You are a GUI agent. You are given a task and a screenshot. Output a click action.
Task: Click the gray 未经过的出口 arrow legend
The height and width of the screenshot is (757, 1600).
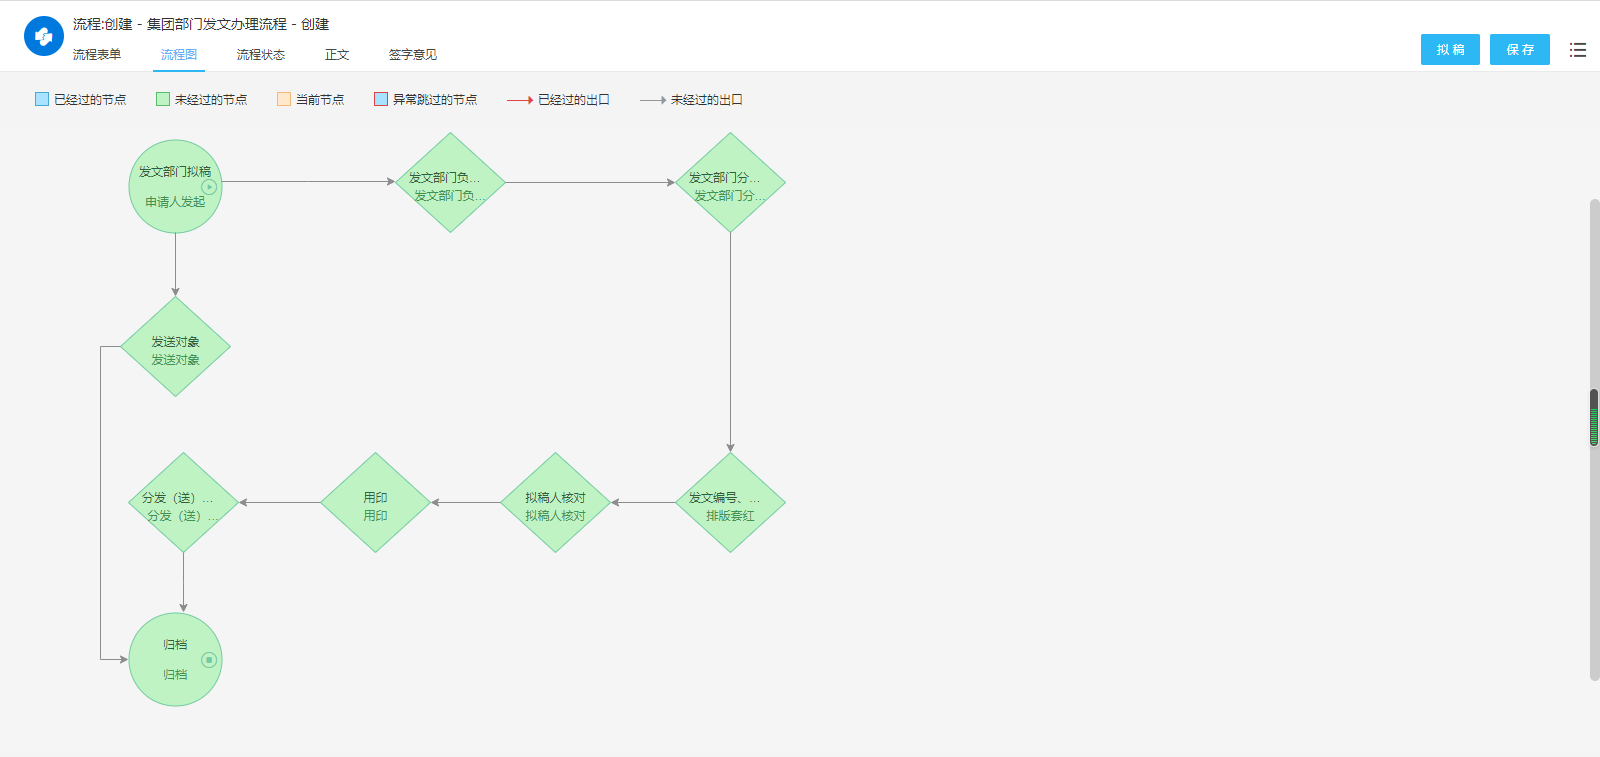click(x=653, y=100)
